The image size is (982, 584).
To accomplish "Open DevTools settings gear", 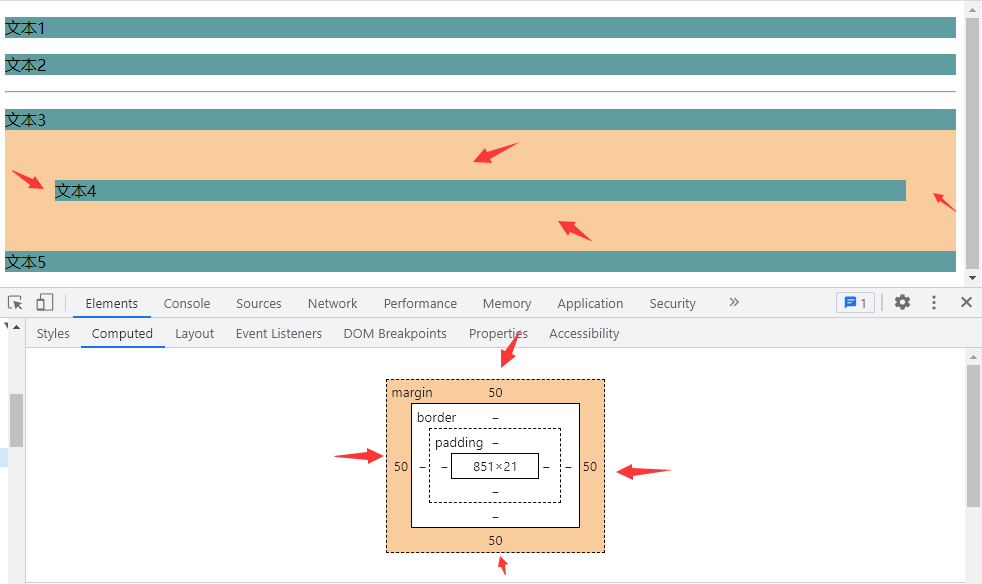I will [902, 303].
